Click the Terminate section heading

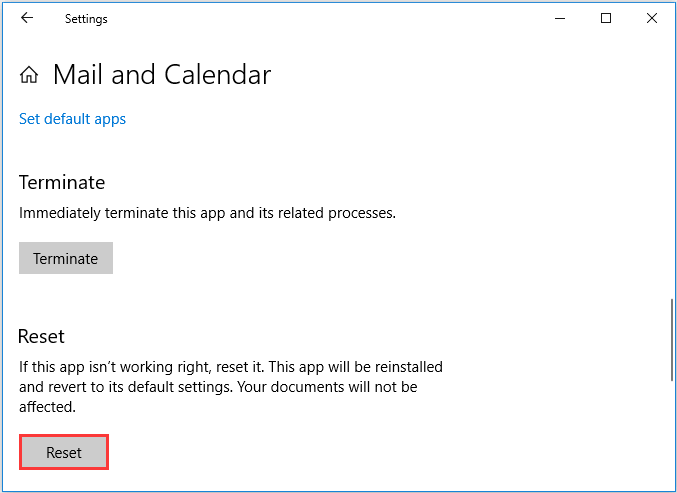62,182
